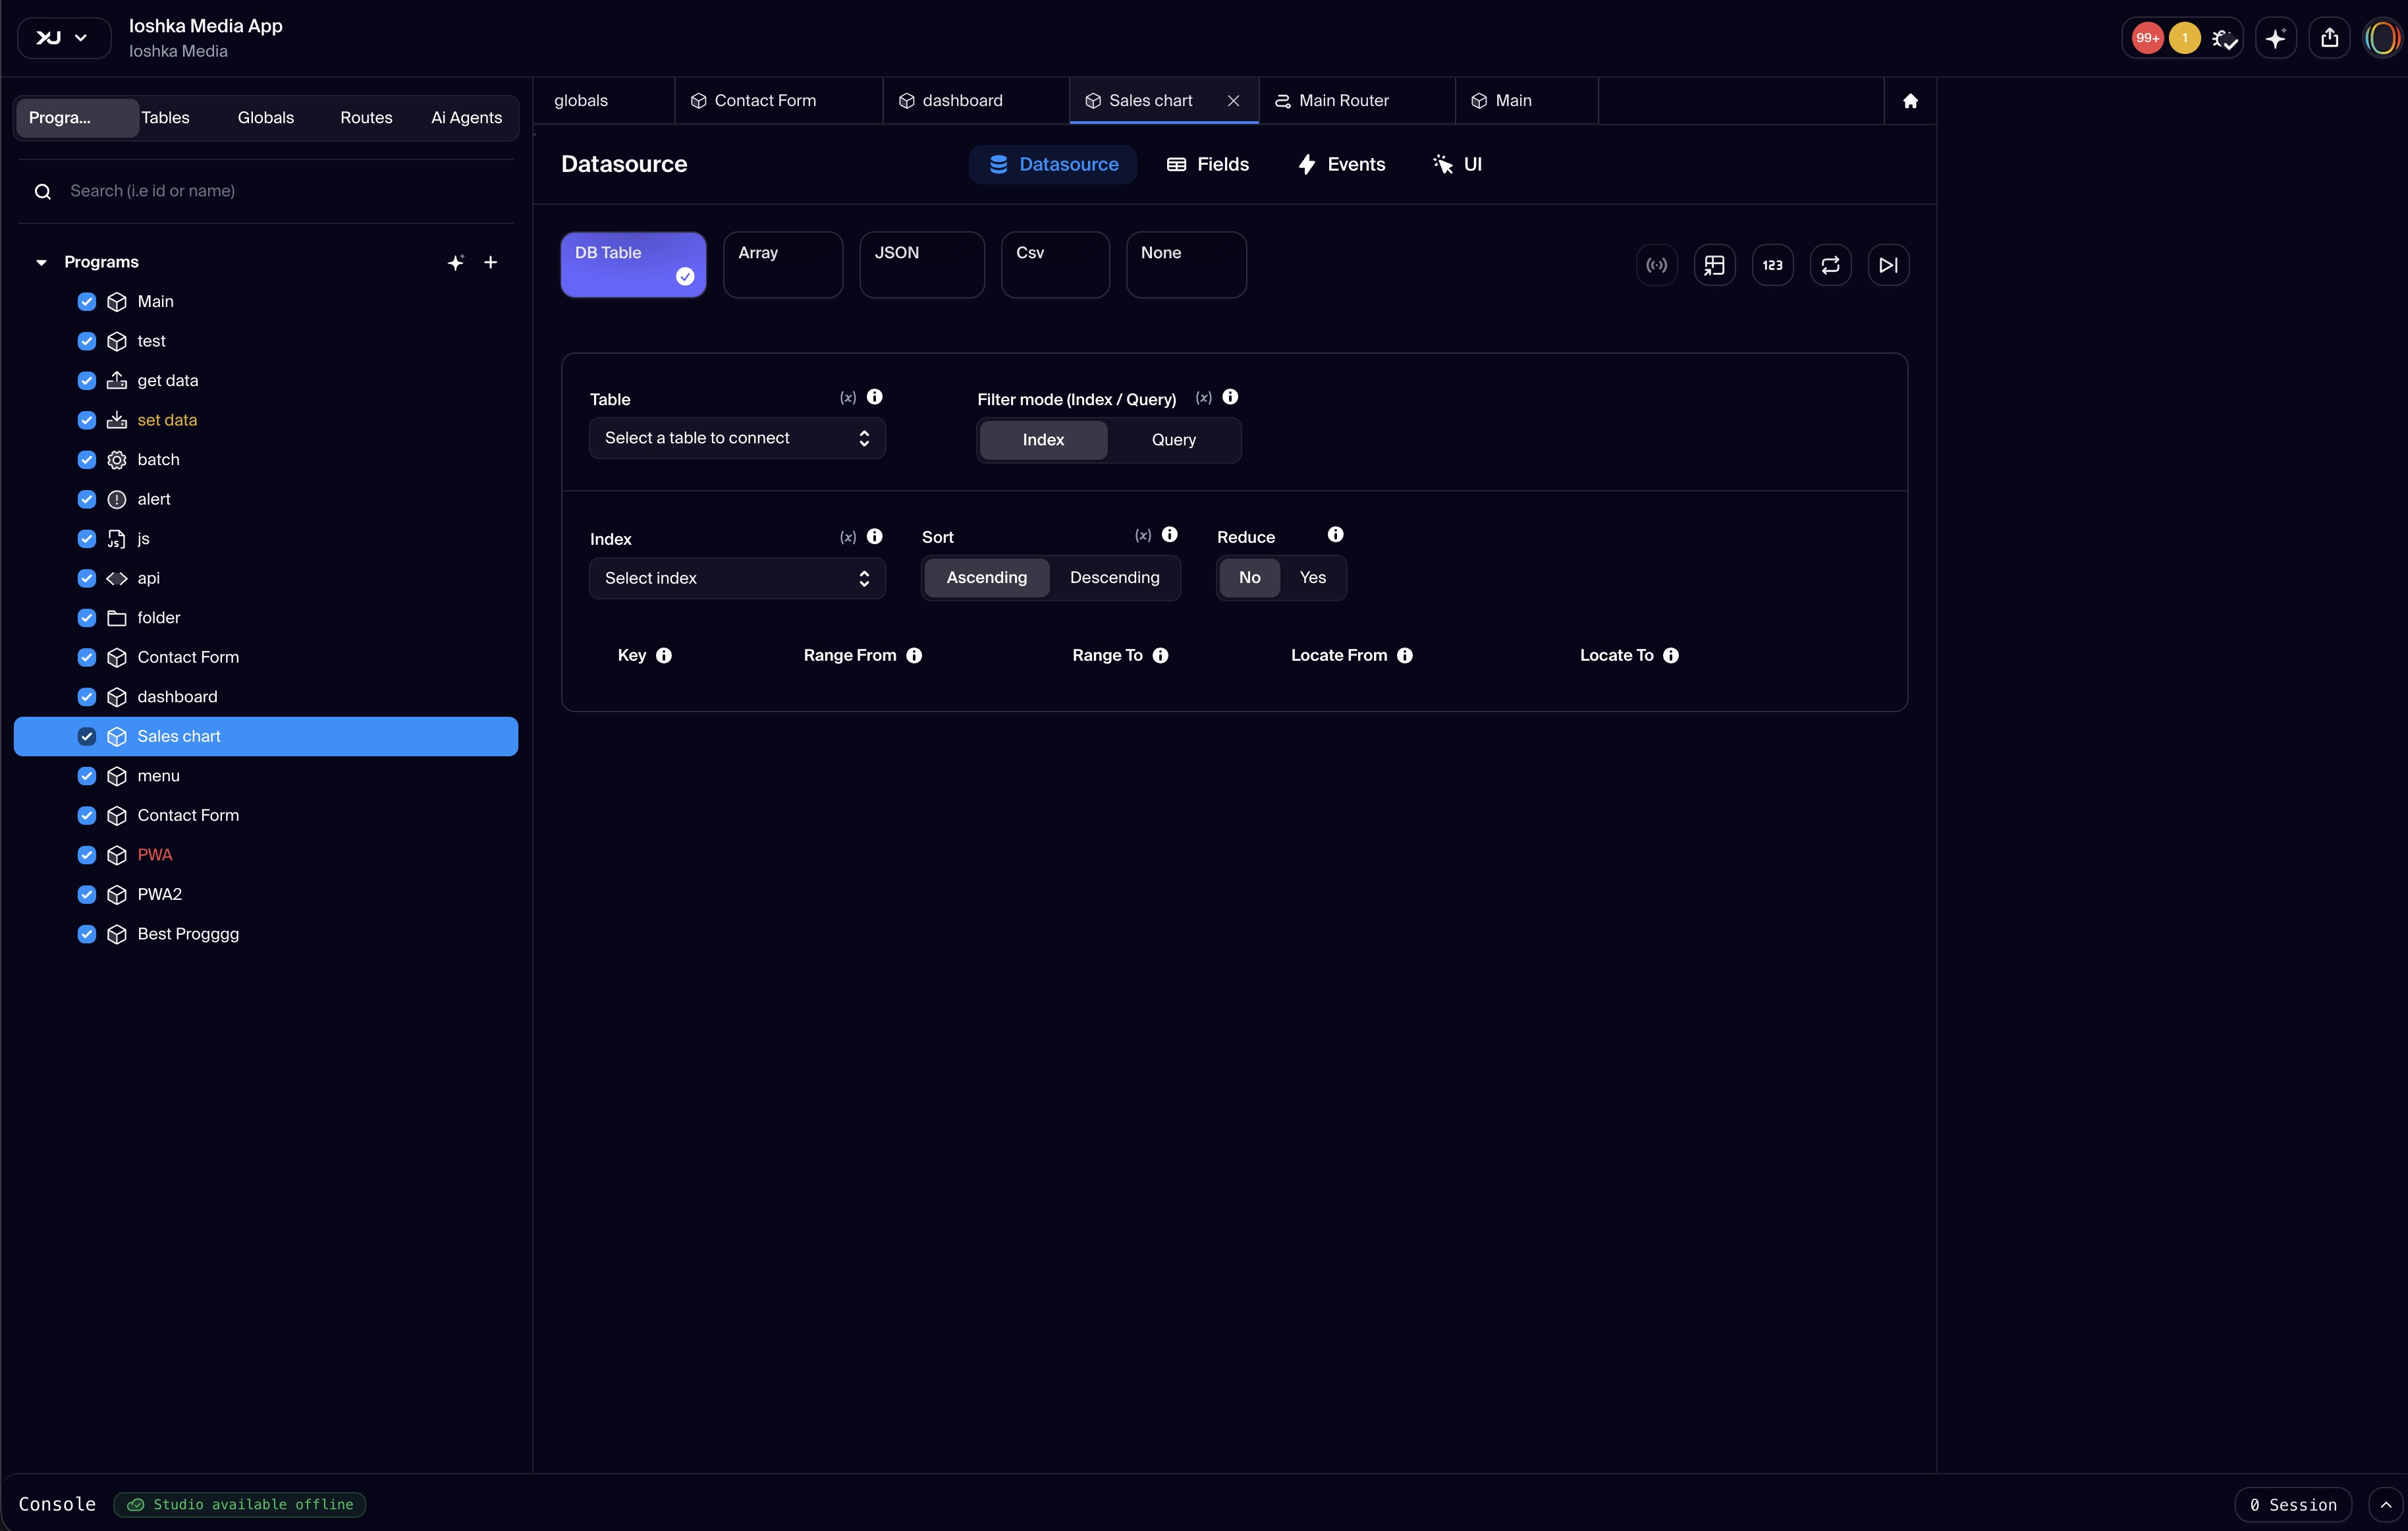Image resolution: width=2408 pixels, height=1531 pixels.
Task: Uncheck the checkbox beside get data
Action: click(87, 381)
